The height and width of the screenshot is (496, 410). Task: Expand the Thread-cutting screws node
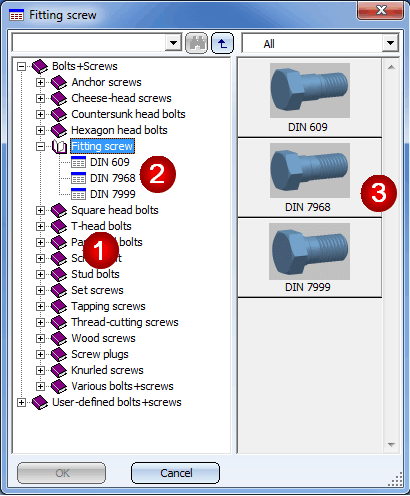(40, 322)
